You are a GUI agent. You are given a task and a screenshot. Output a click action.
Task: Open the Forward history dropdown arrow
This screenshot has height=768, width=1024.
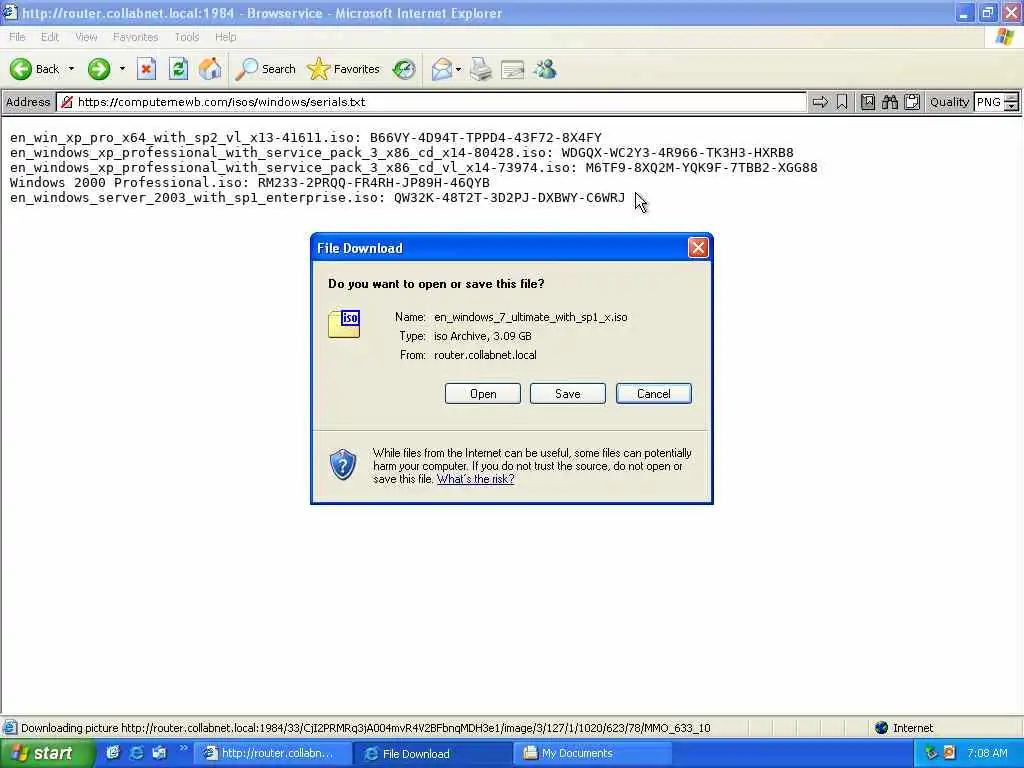[x=122, y=69]
